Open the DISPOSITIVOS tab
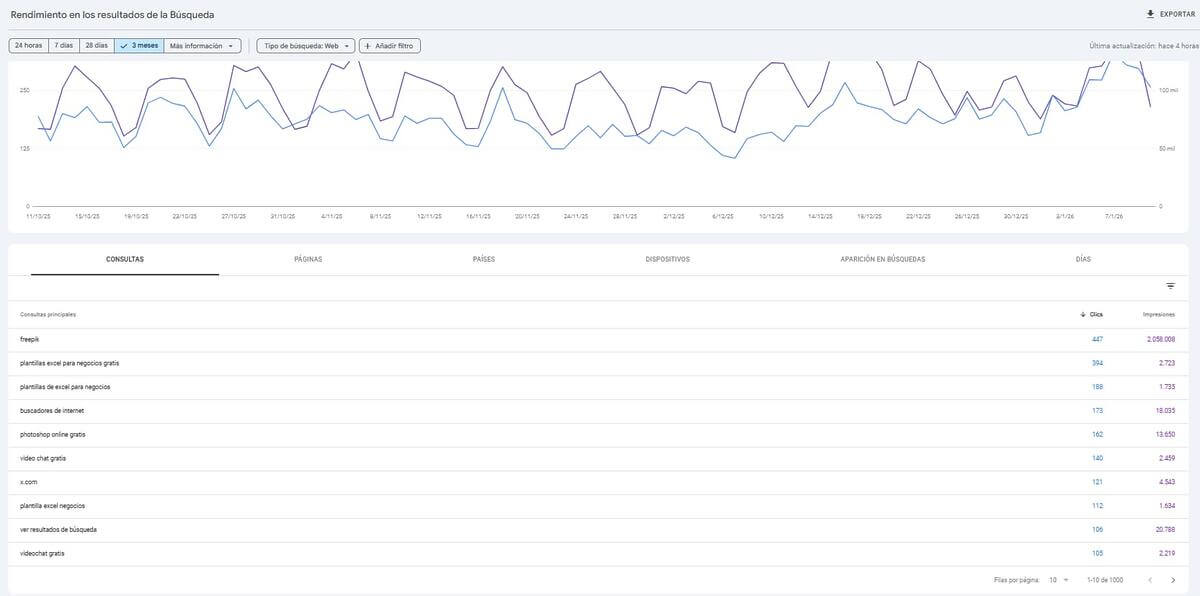 (666, 257)
